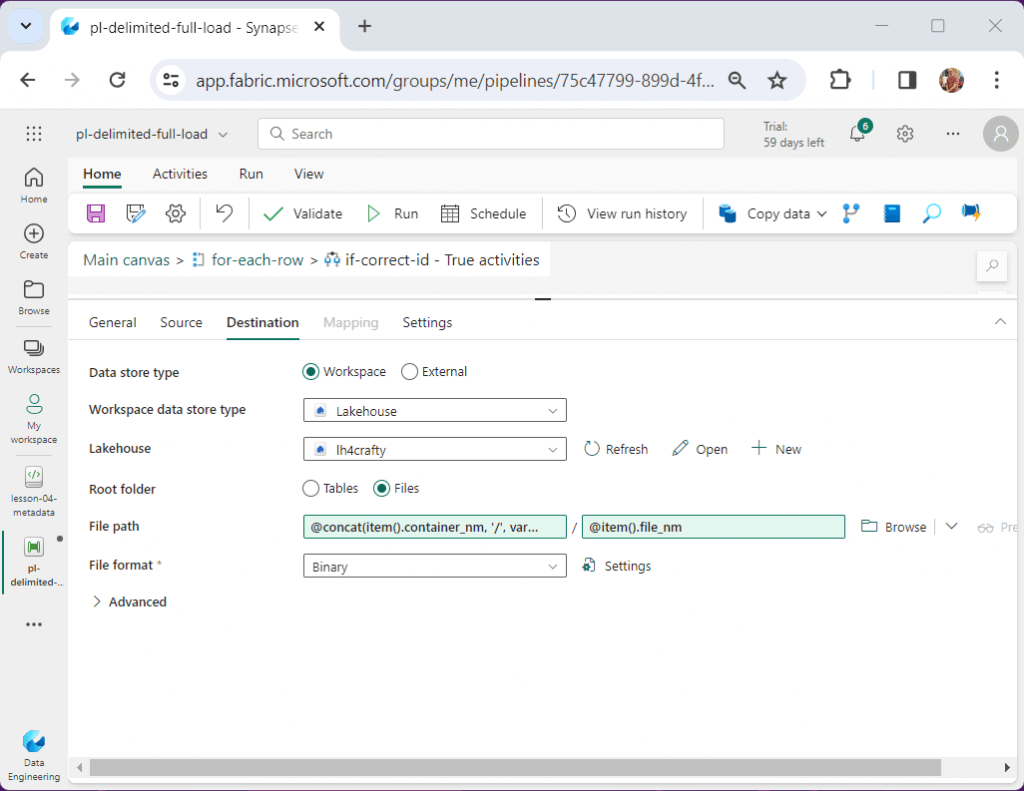Switch data store type to External
Image resolution: width=1024 pixels, height=791 pixels.
coord(409,371)
